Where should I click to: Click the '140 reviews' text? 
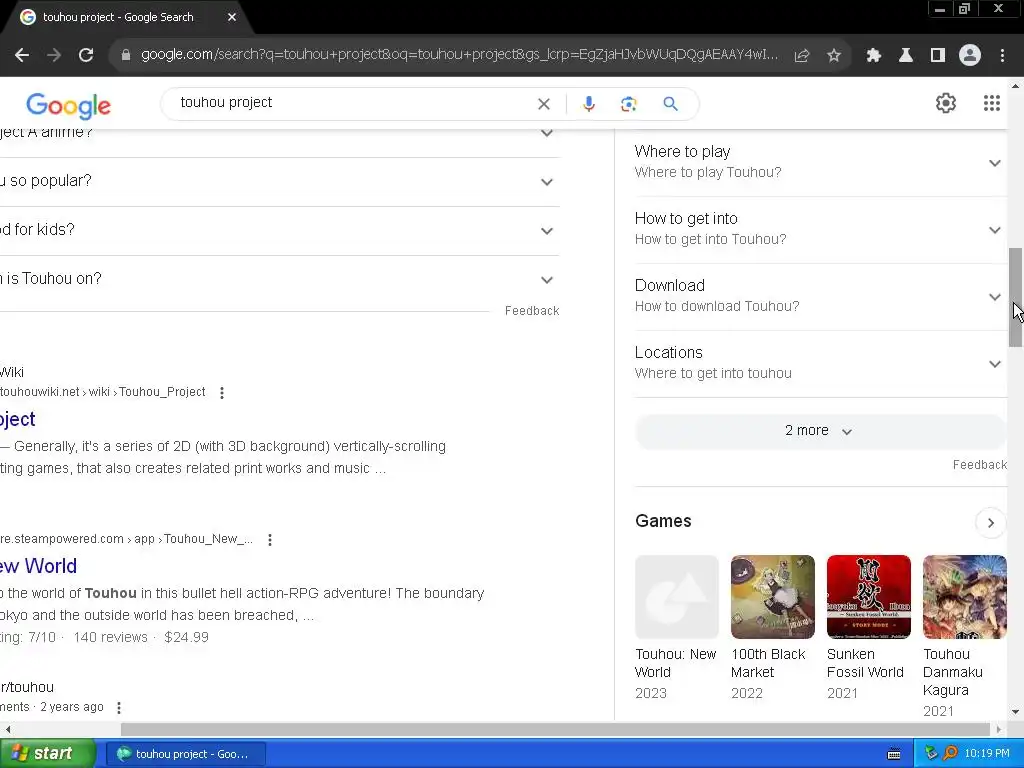110,637
